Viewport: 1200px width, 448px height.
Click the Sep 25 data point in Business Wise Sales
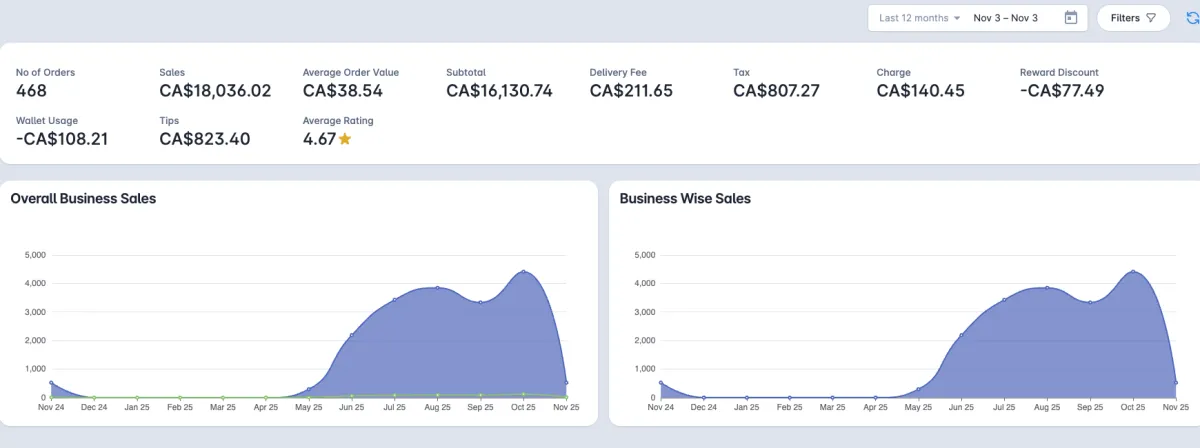coord(1090,302)
